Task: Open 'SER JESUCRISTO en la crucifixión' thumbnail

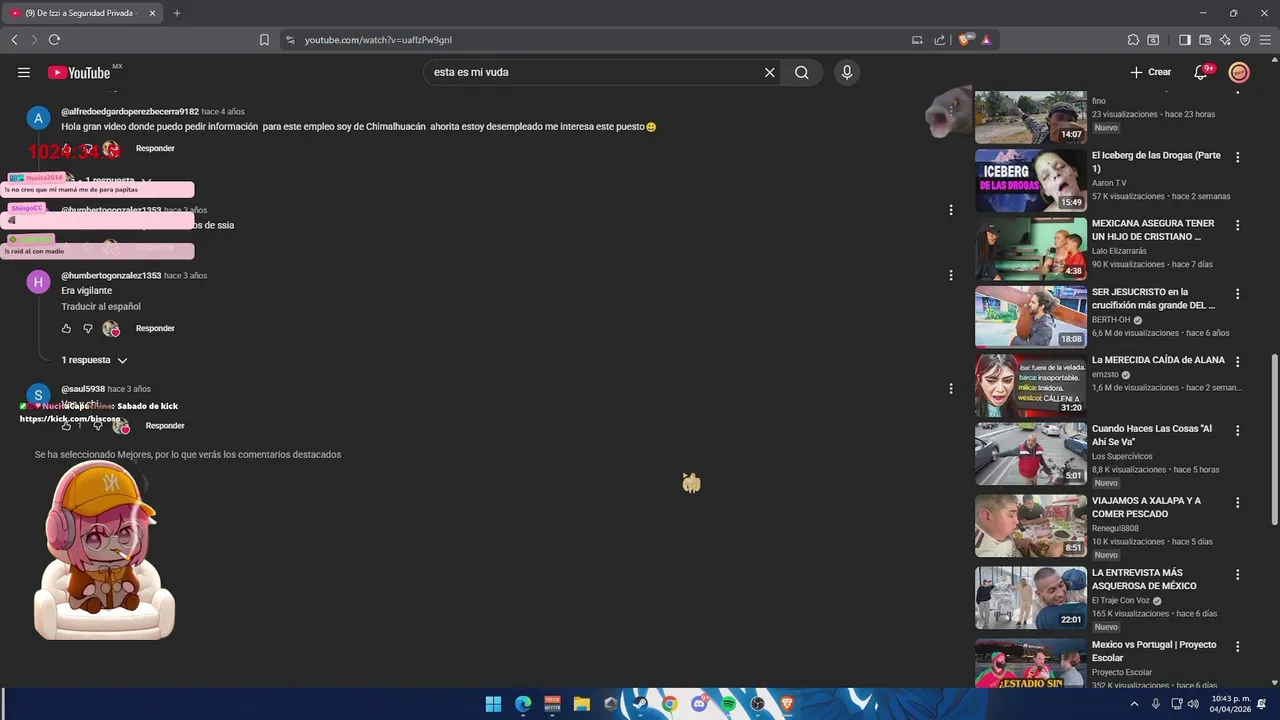Action: (1031, 317)
